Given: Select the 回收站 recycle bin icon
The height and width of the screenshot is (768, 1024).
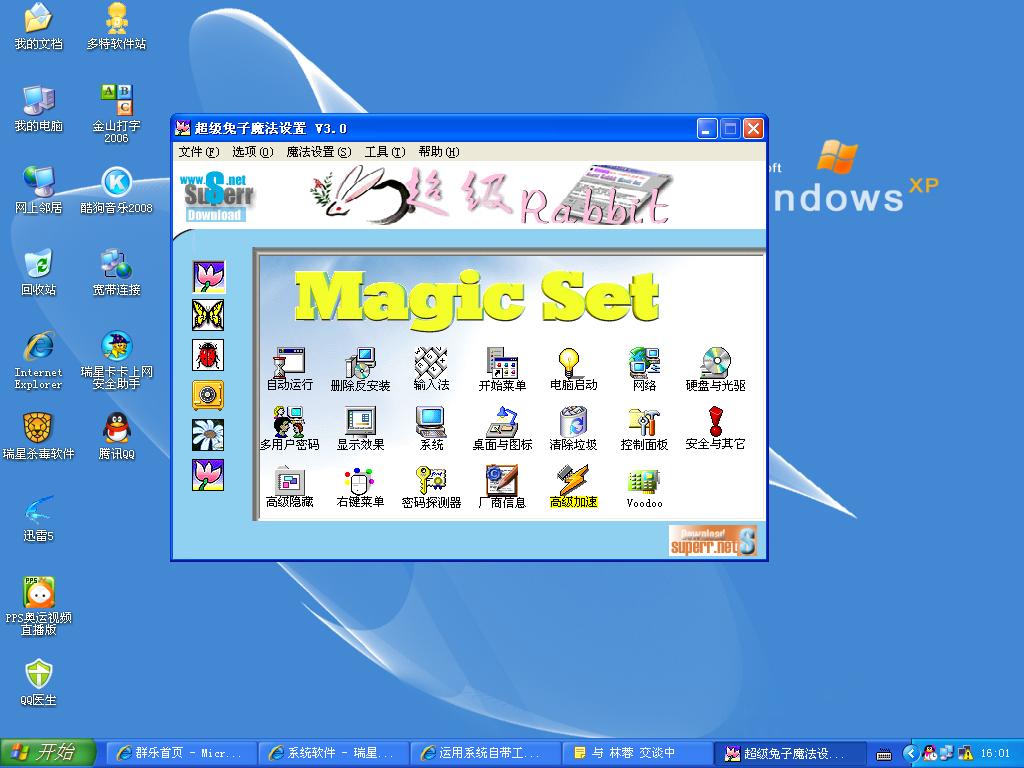Looking at the screenshot, I should click(39, 272).
